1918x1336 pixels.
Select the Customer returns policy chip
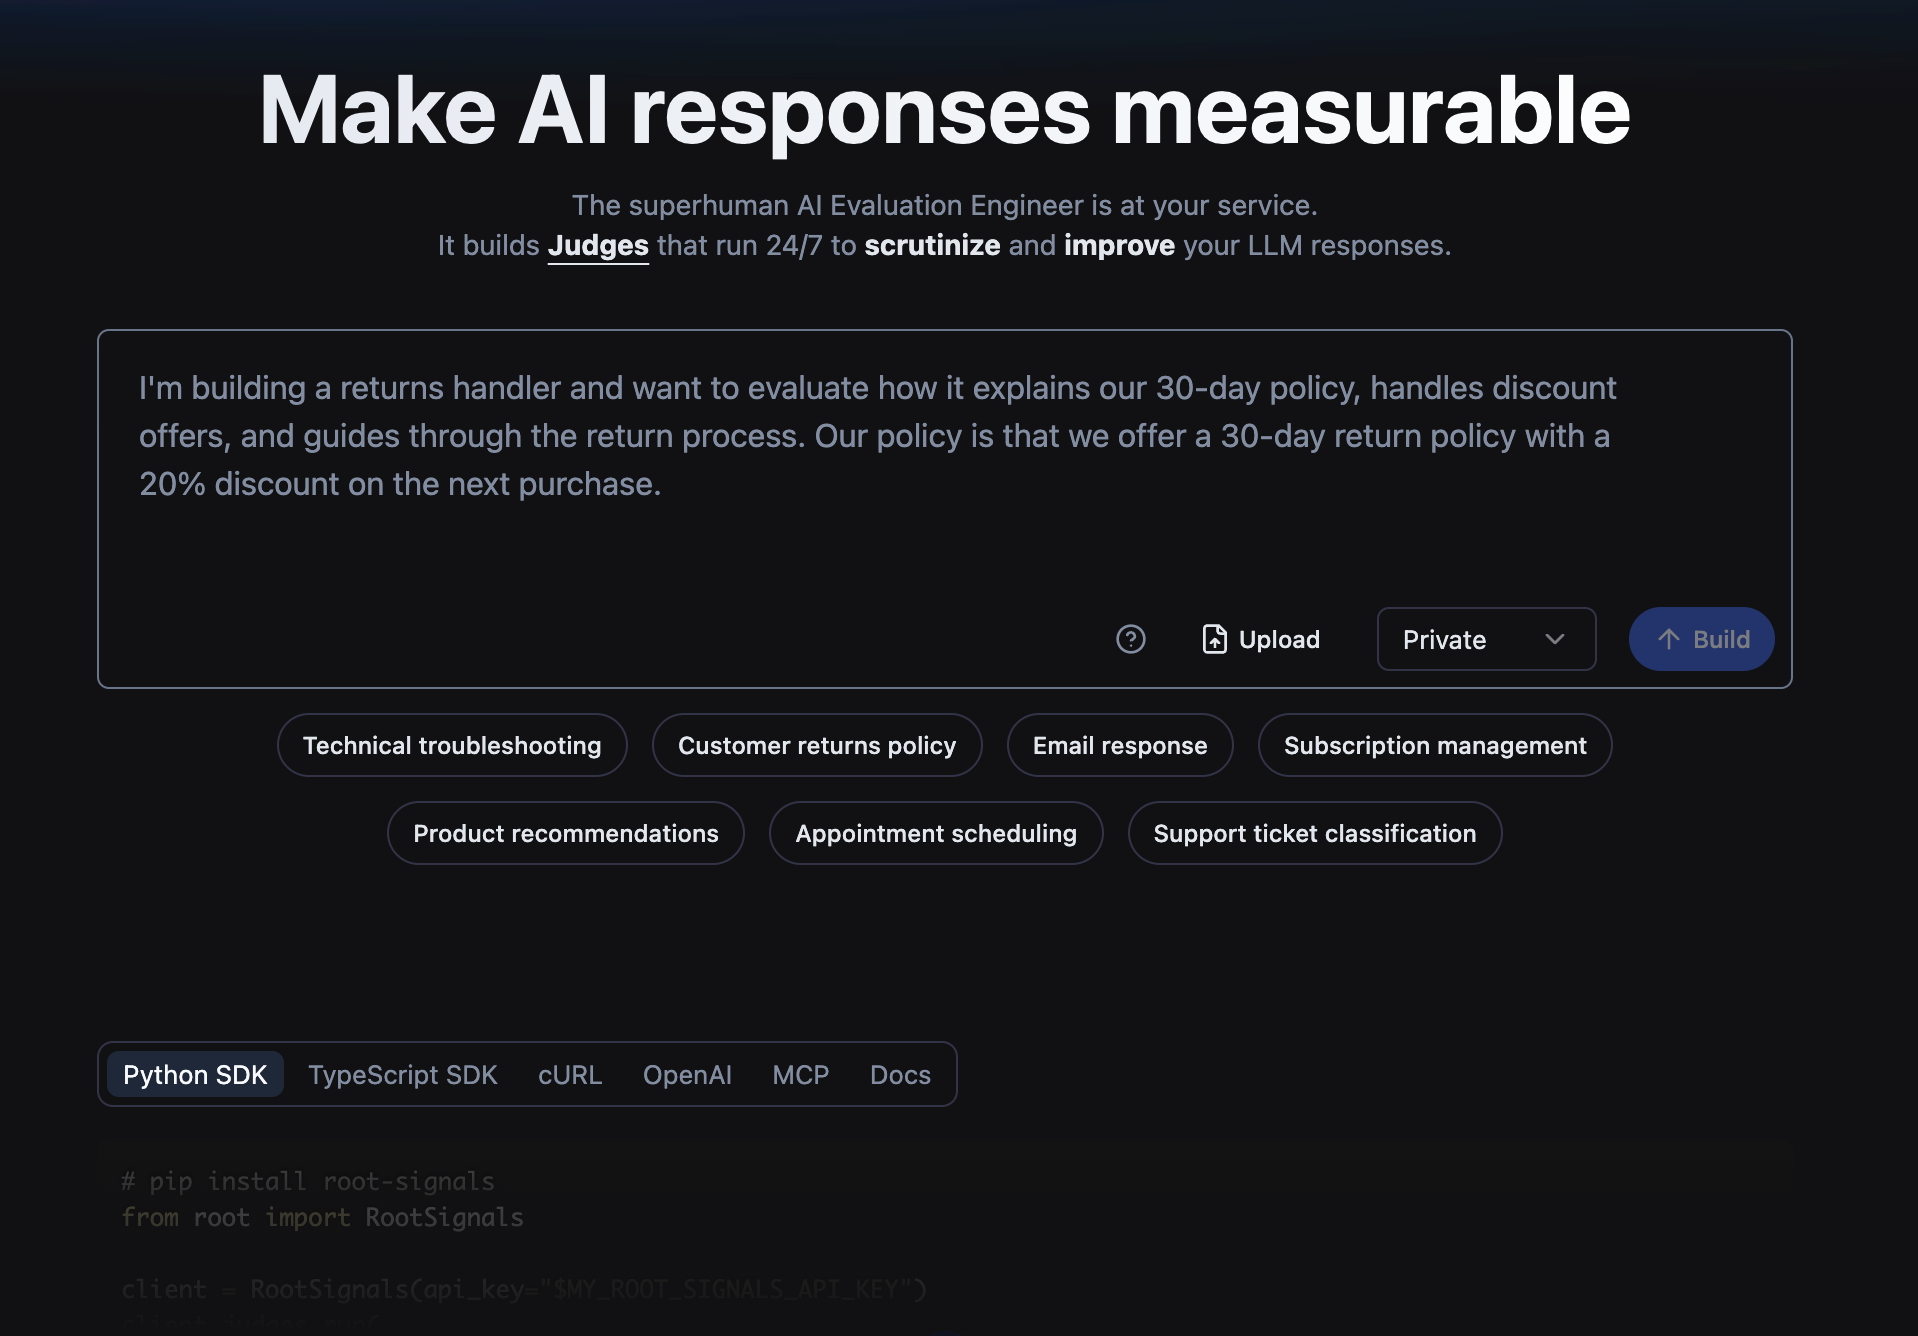point(816,745)
